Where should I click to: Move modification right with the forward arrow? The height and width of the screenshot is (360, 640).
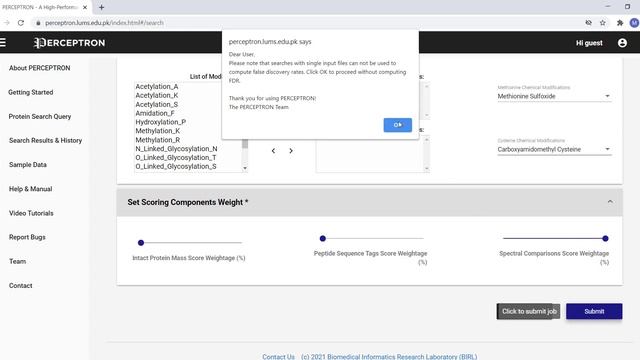291,151
